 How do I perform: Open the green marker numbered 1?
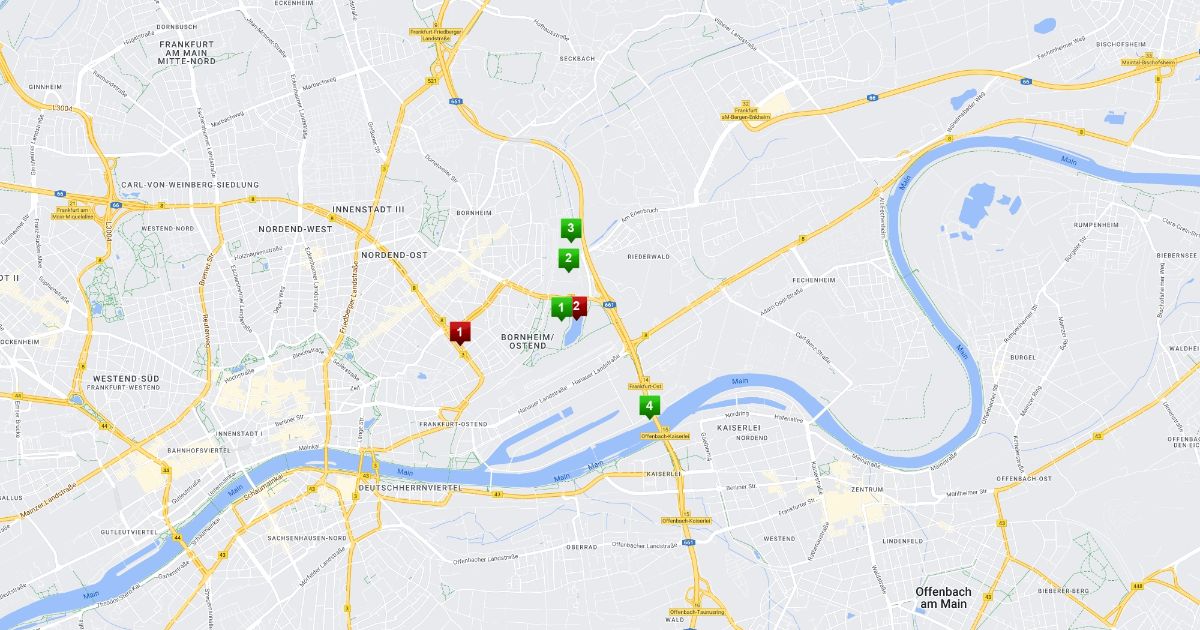coord(560,307)
